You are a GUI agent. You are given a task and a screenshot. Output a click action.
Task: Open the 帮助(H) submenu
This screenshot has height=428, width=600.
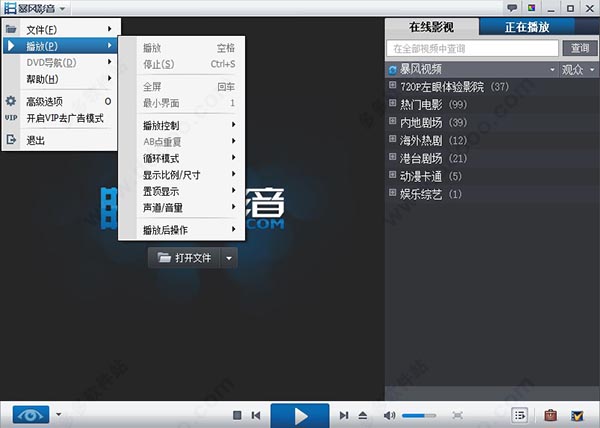tap(61, 79)
